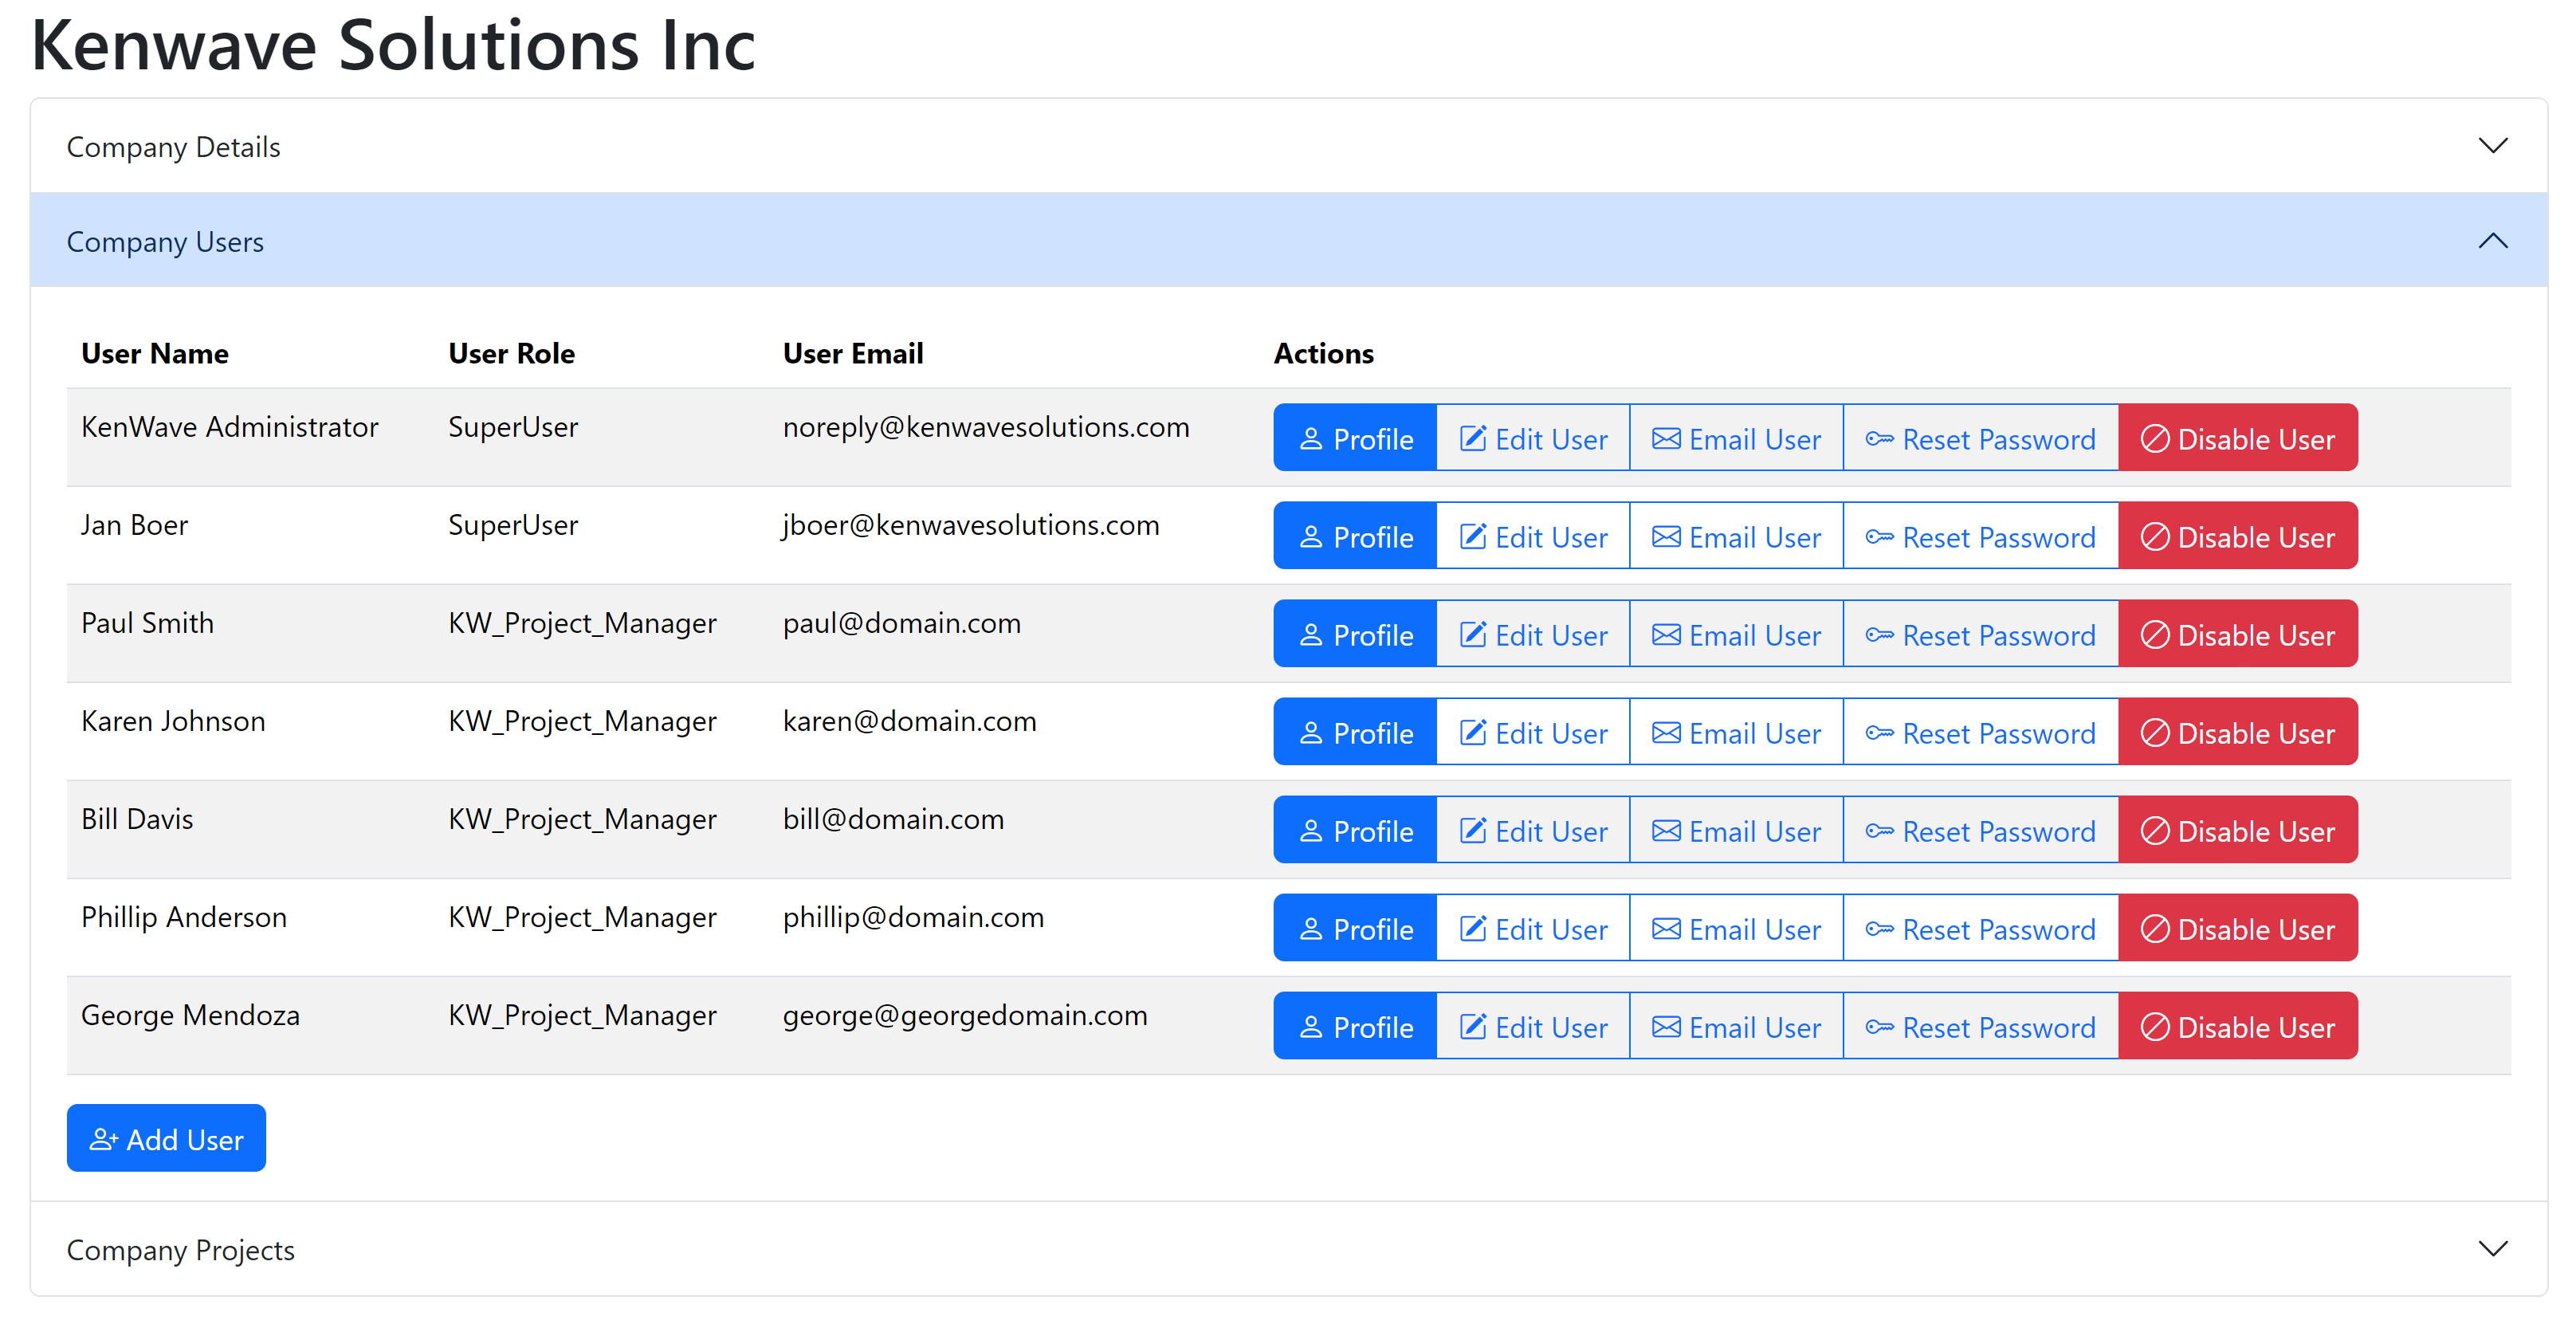Click the Reset Password key icon for Karen Johnson
The image size is (2576, 1320).
1882,732
